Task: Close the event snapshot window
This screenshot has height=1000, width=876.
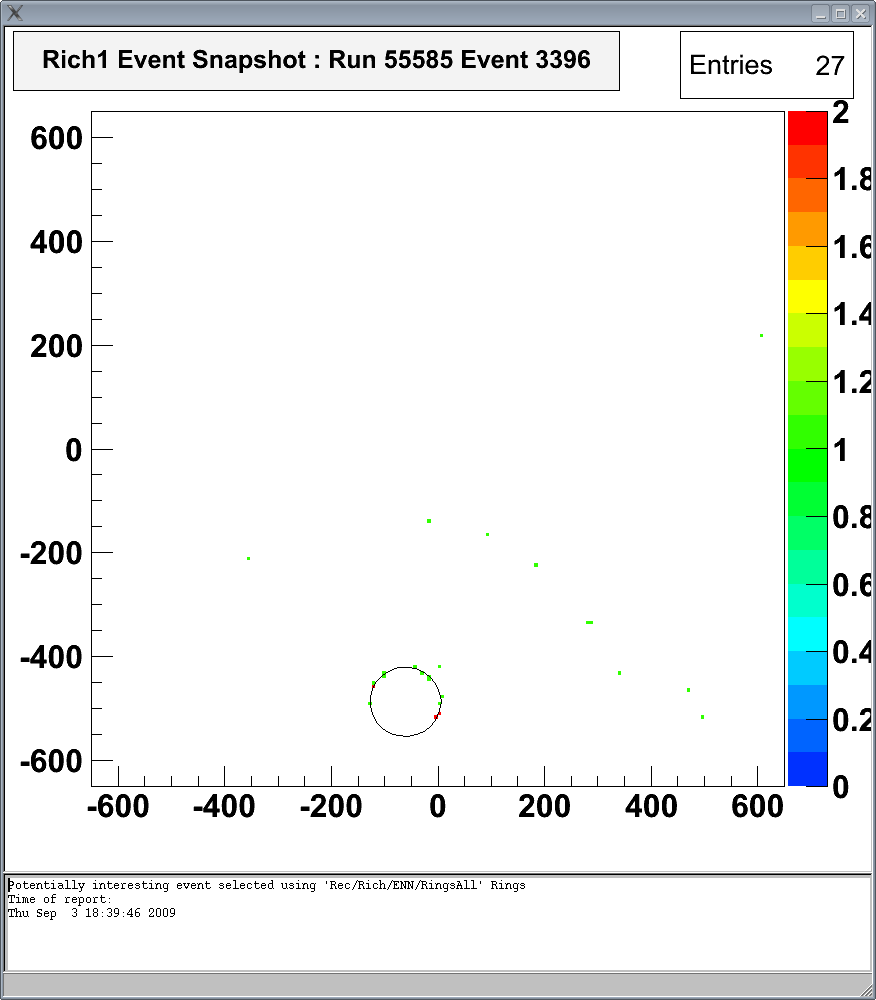Action: pos(860,13)
